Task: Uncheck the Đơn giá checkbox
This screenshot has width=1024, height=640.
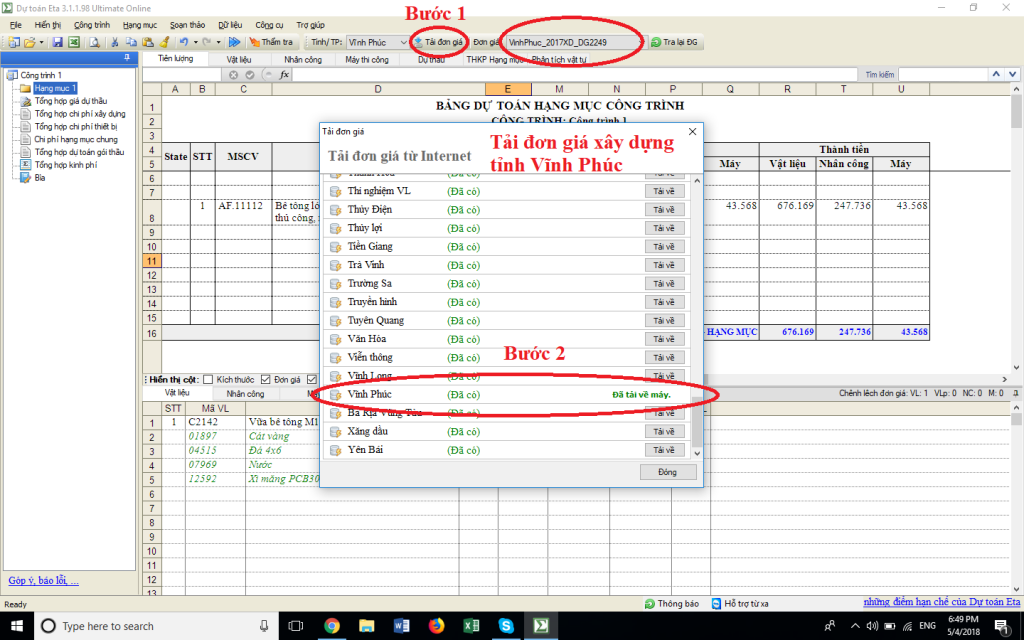Action: [x=266, y=380]
